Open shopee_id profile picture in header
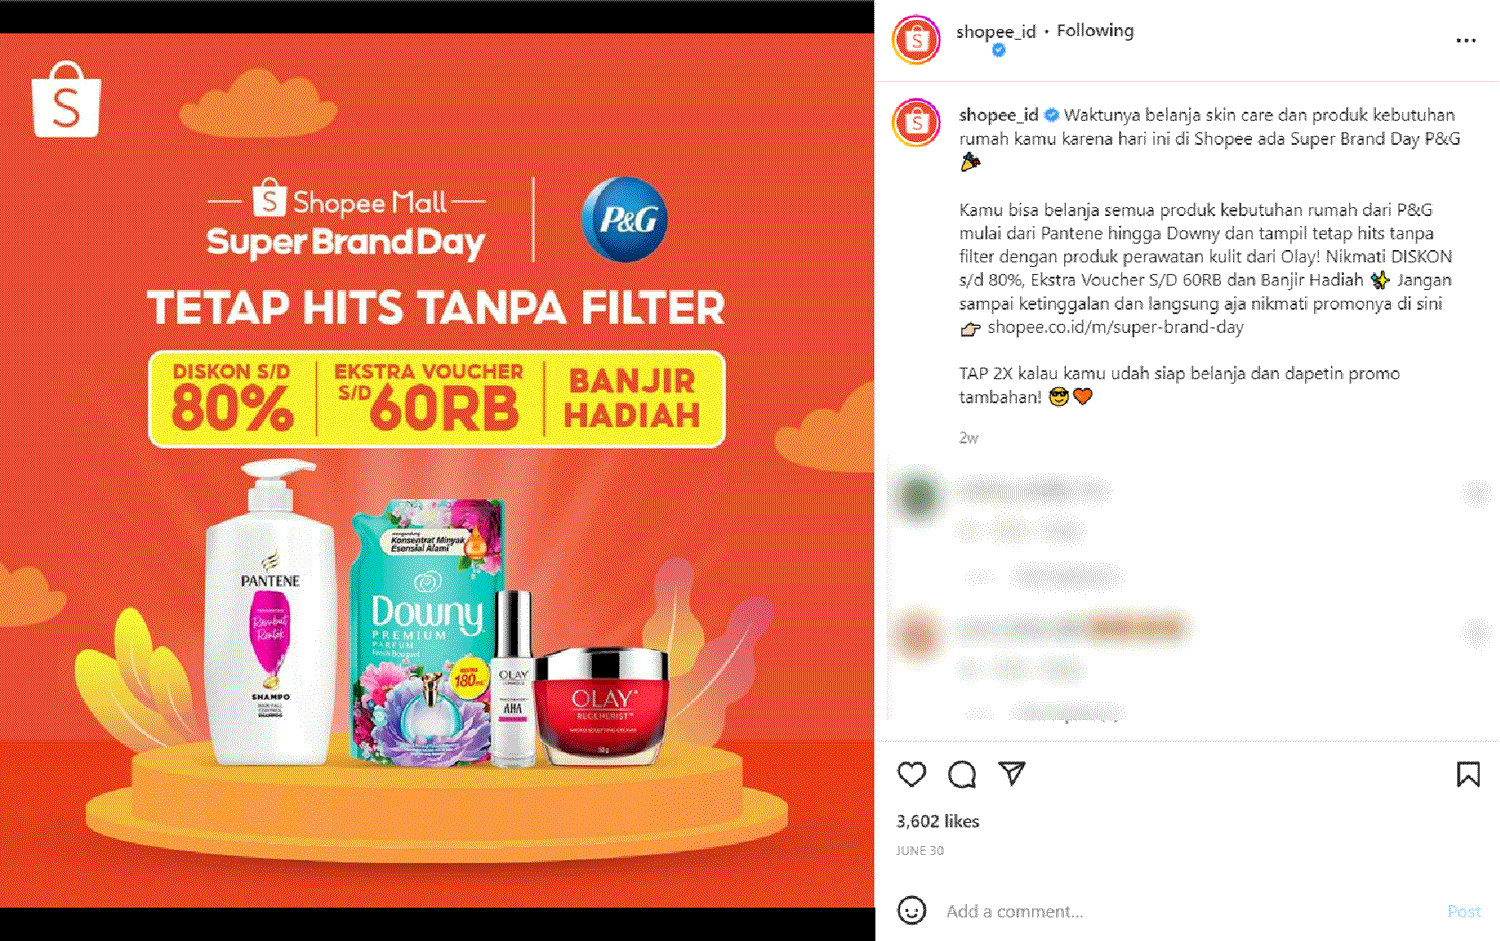1500x941 pixels. pyautogui.click(x=917, y=41)
